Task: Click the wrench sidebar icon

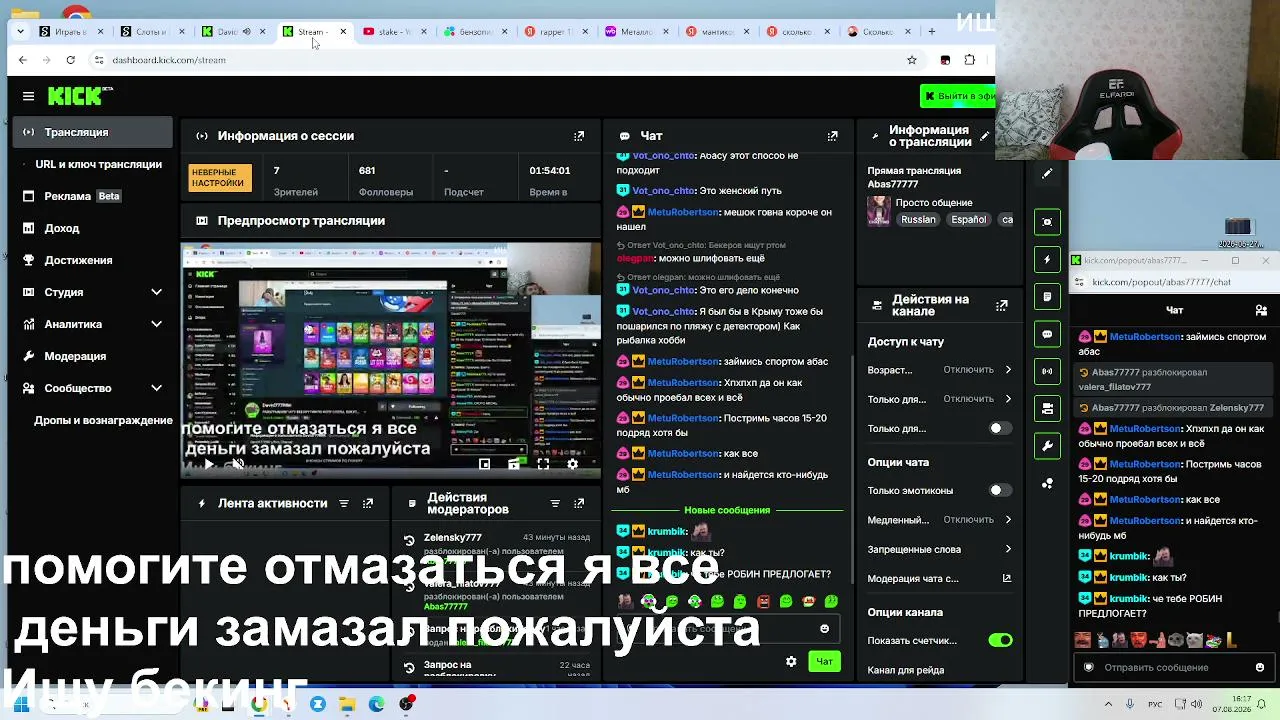Action: pyautogui.click(x=1047, y=446)
